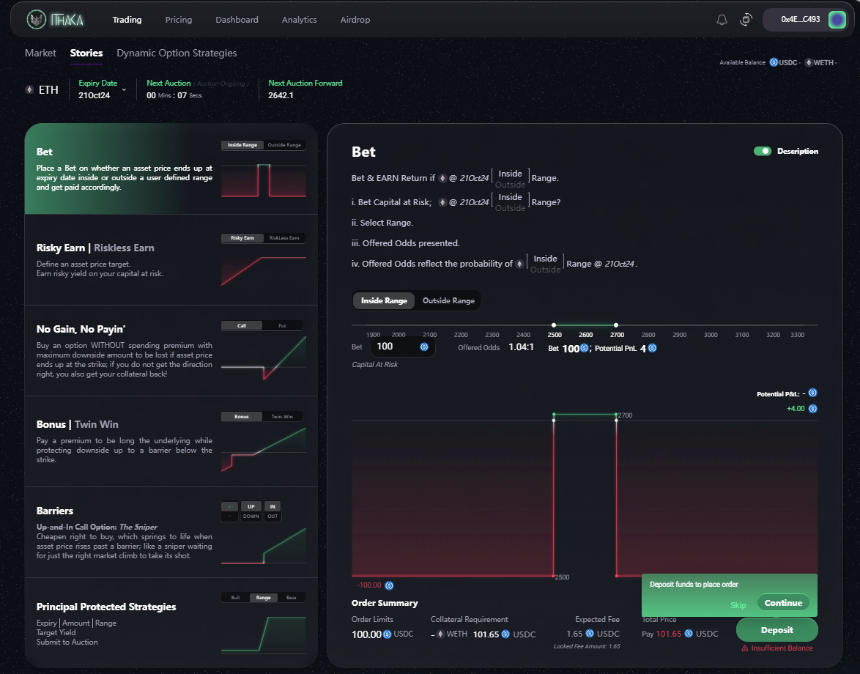Click insufficient balance warning icon
The height and width of the screenshot is (674, 860).
click(745, 648)
